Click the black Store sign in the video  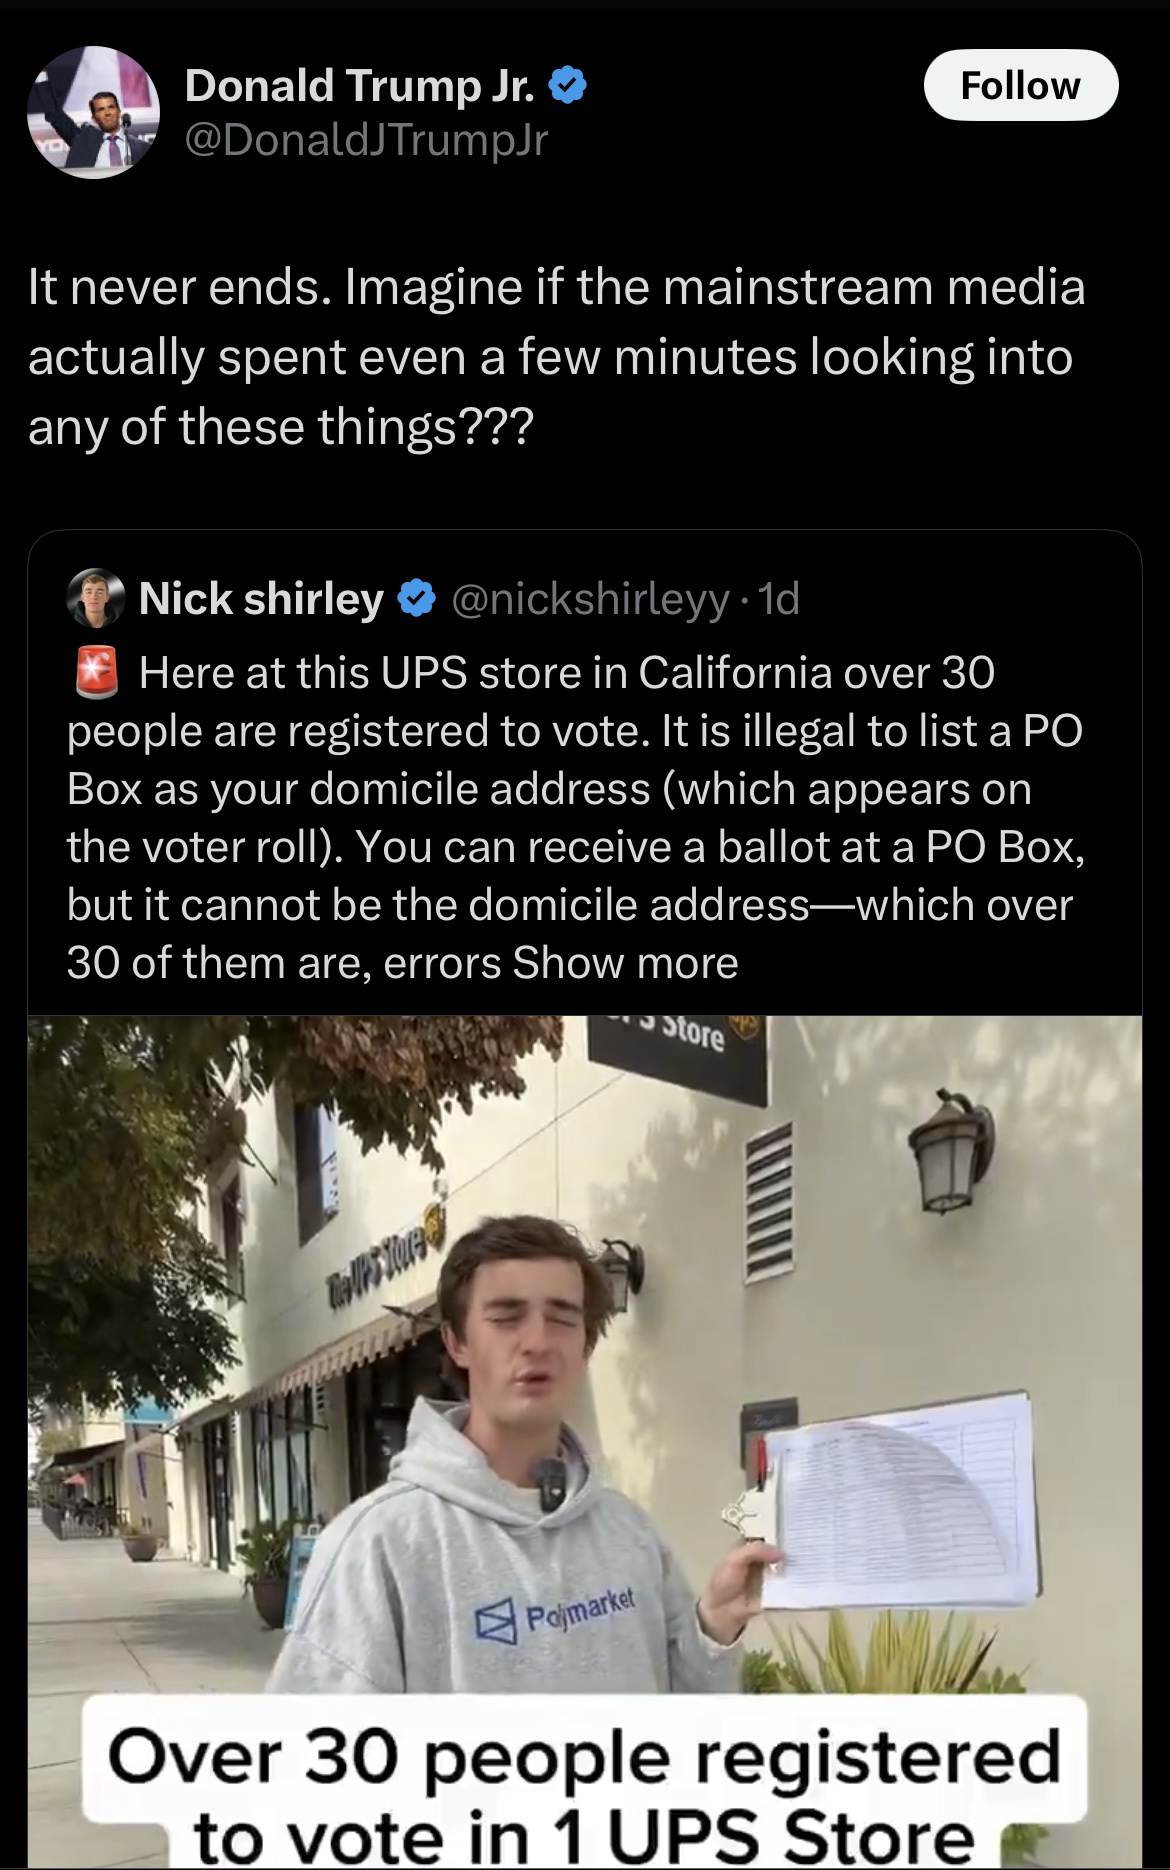pyautogui.click(x=678, y=1057)
